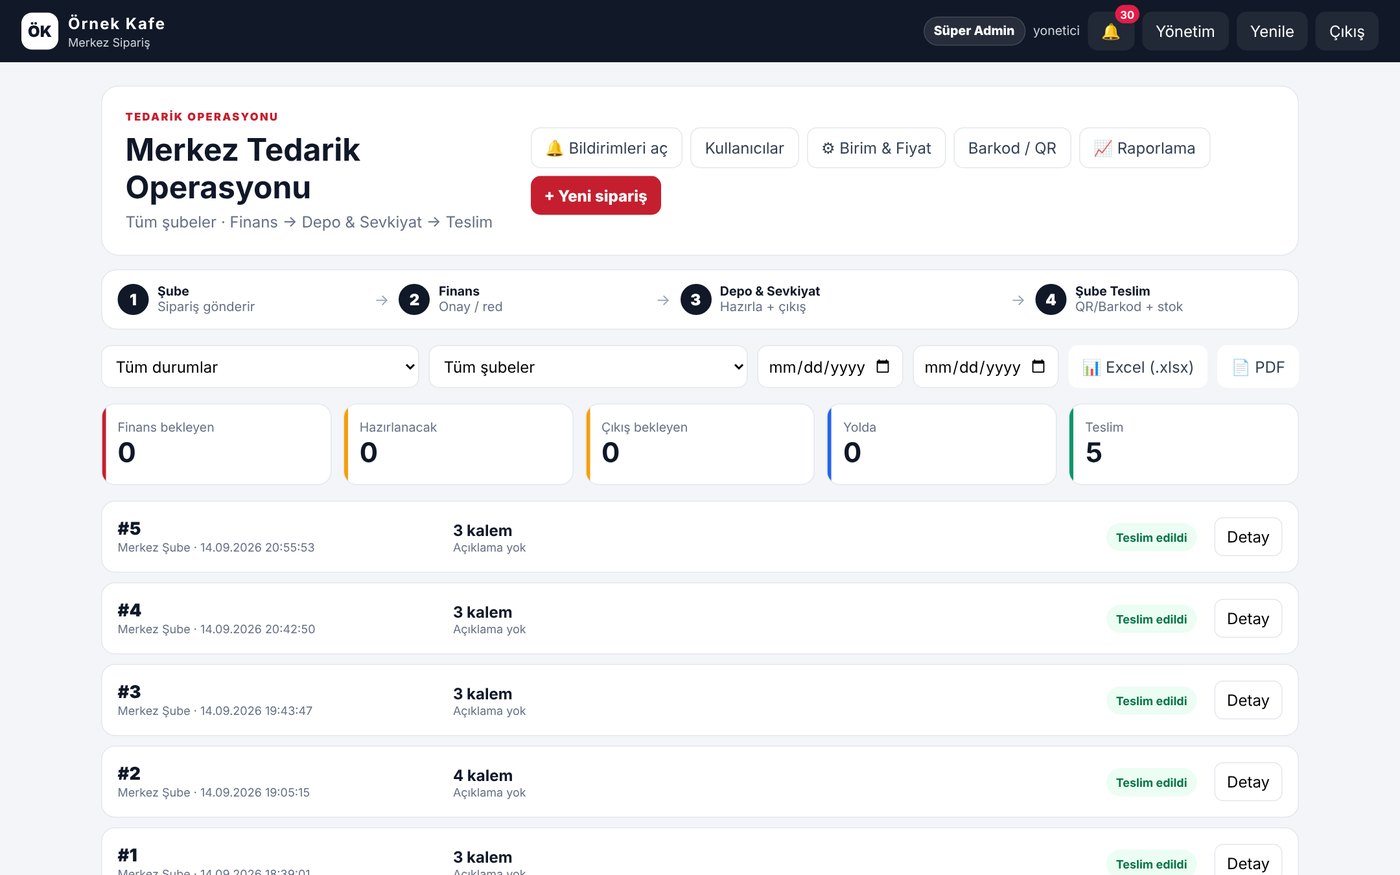
Task: Click step 3 Depo & Sevkiyat circle
Action: [696, 299]
